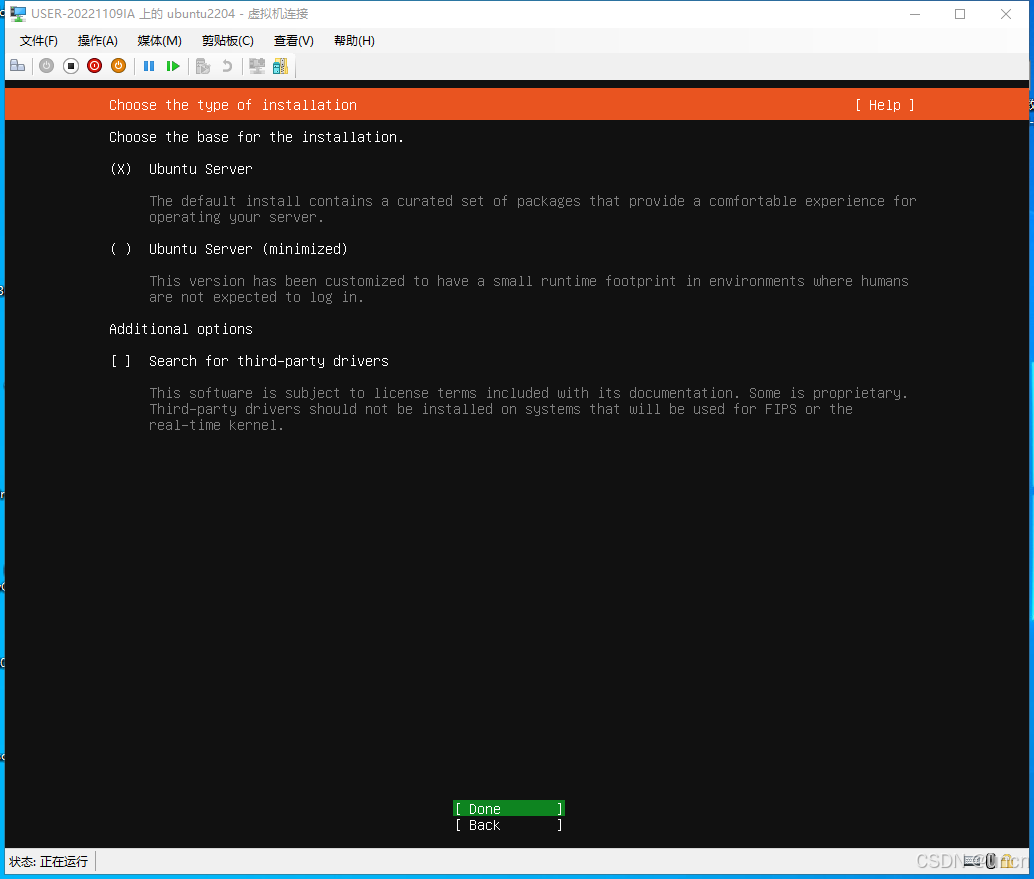The image size is (1034, 879).
Task: Minimize the virtual machine connection window
Action: click(915, 14)
